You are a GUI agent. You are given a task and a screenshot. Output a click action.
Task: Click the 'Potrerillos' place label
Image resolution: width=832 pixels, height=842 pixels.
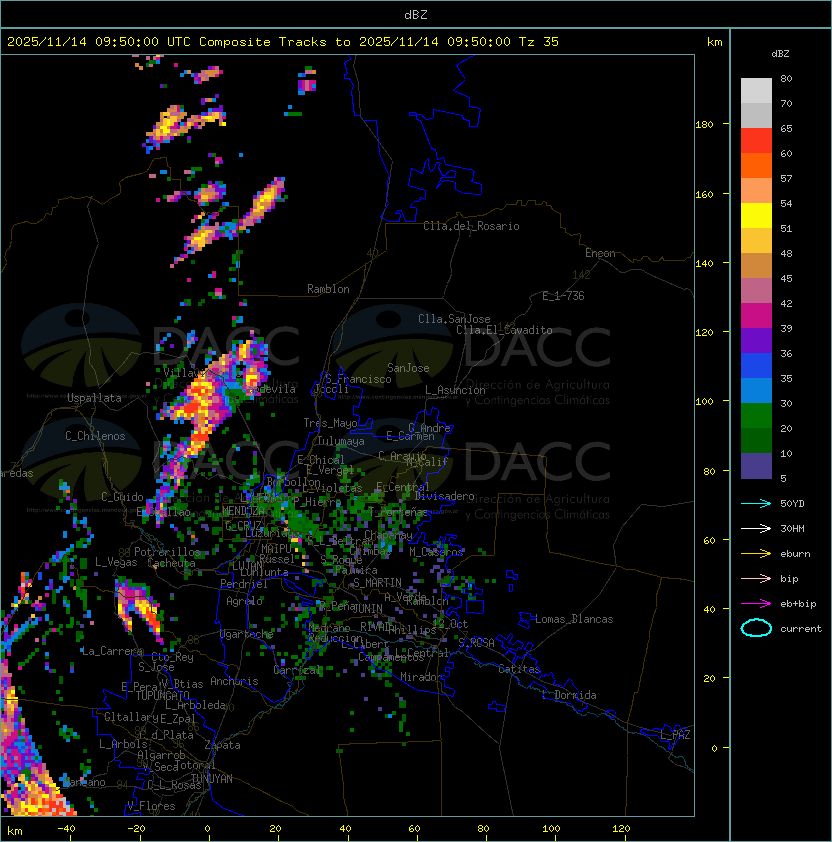(167, 552)
